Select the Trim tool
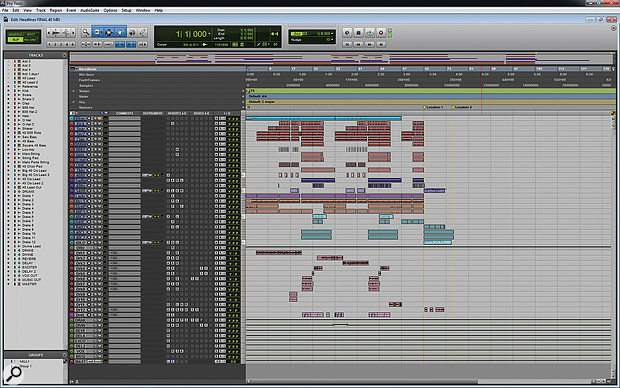 point(98,32)
